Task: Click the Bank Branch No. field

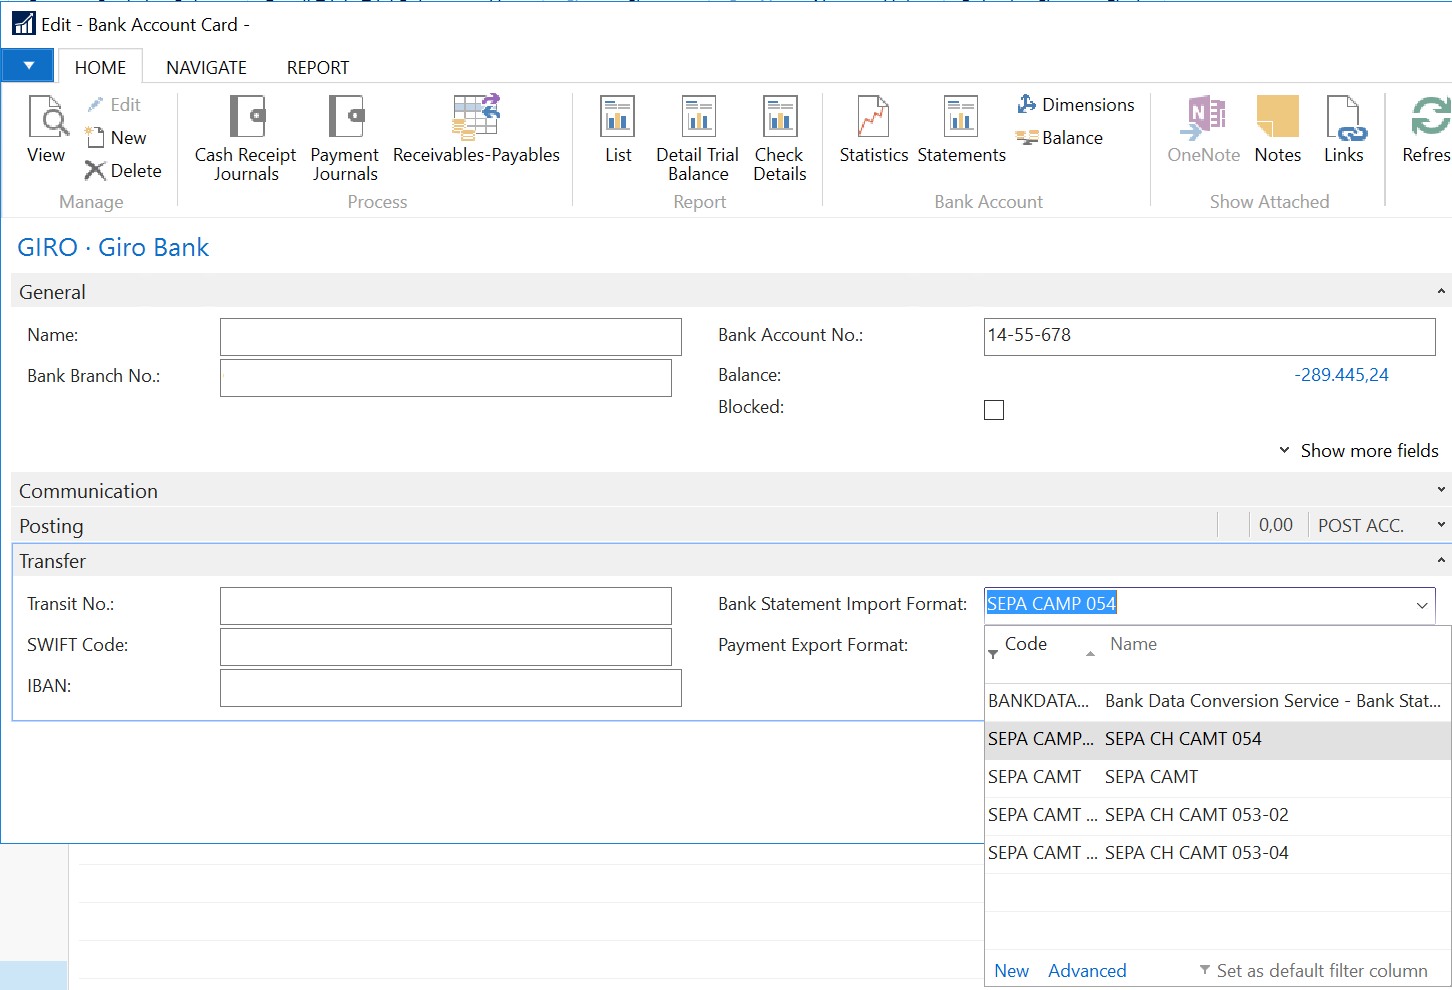Action: (446, 378)
